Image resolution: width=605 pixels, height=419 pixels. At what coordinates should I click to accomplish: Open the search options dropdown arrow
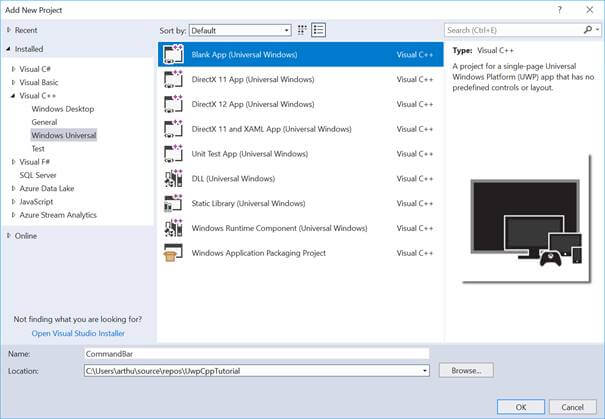tap(597, 30)
